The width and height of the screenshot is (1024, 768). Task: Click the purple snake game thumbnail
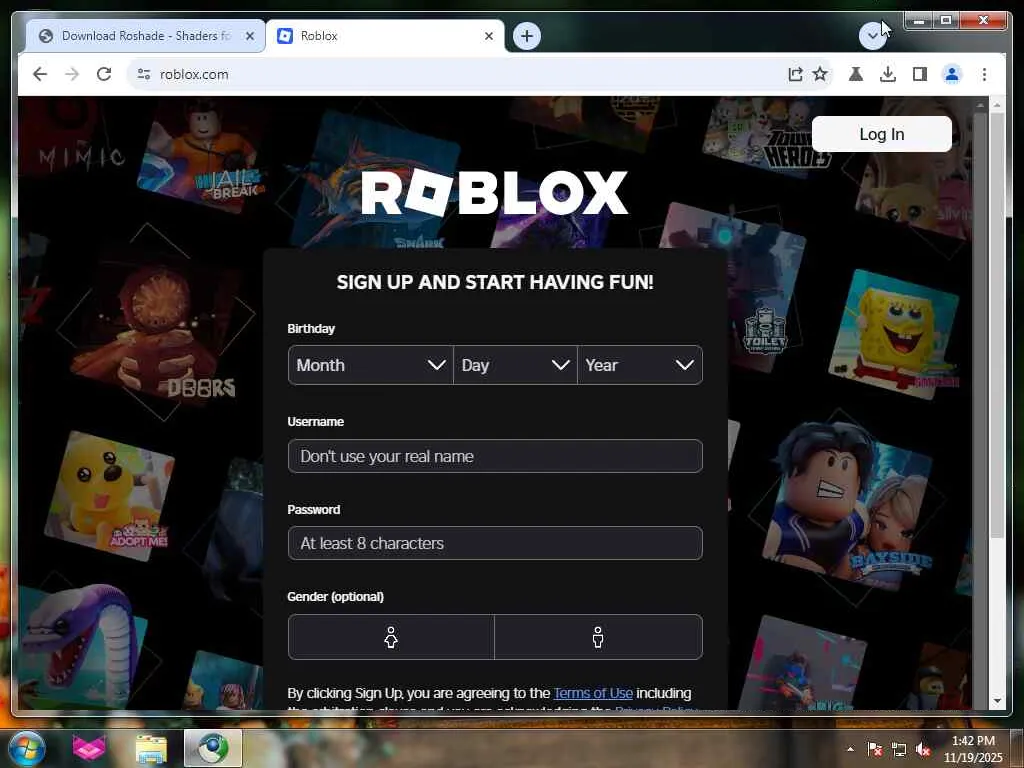coord(82,647)
